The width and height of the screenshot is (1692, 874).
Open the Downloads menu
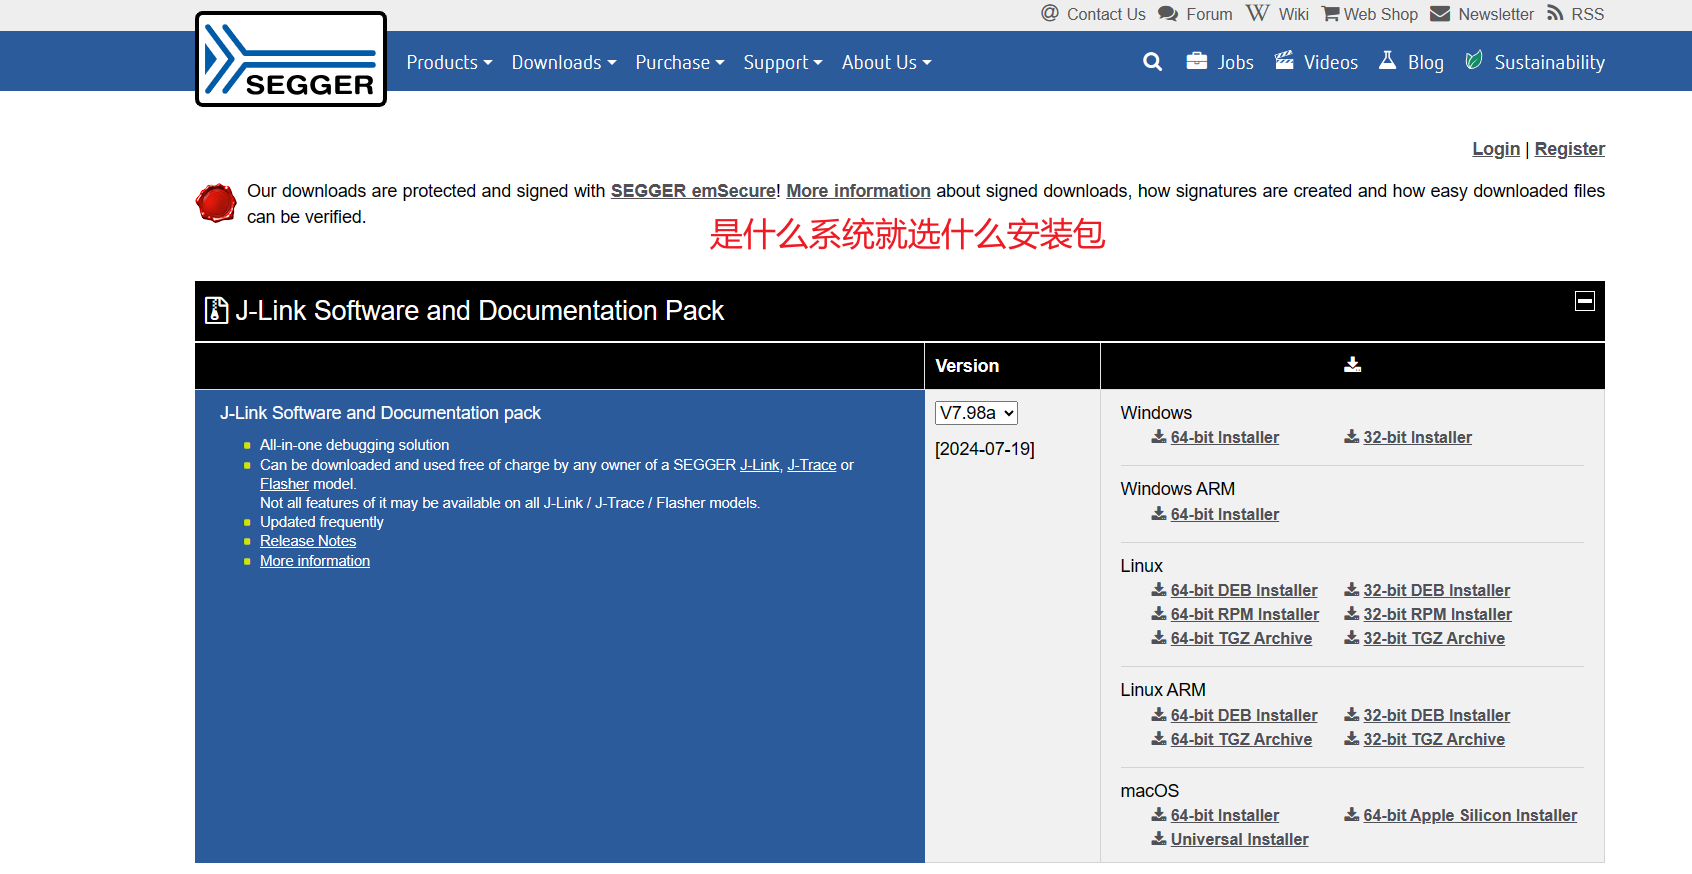point(564,62)
